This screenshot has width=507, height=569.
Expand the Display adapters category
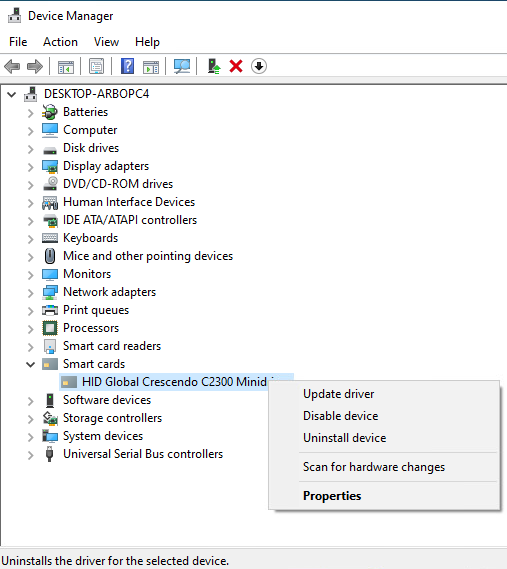[31, 167]
